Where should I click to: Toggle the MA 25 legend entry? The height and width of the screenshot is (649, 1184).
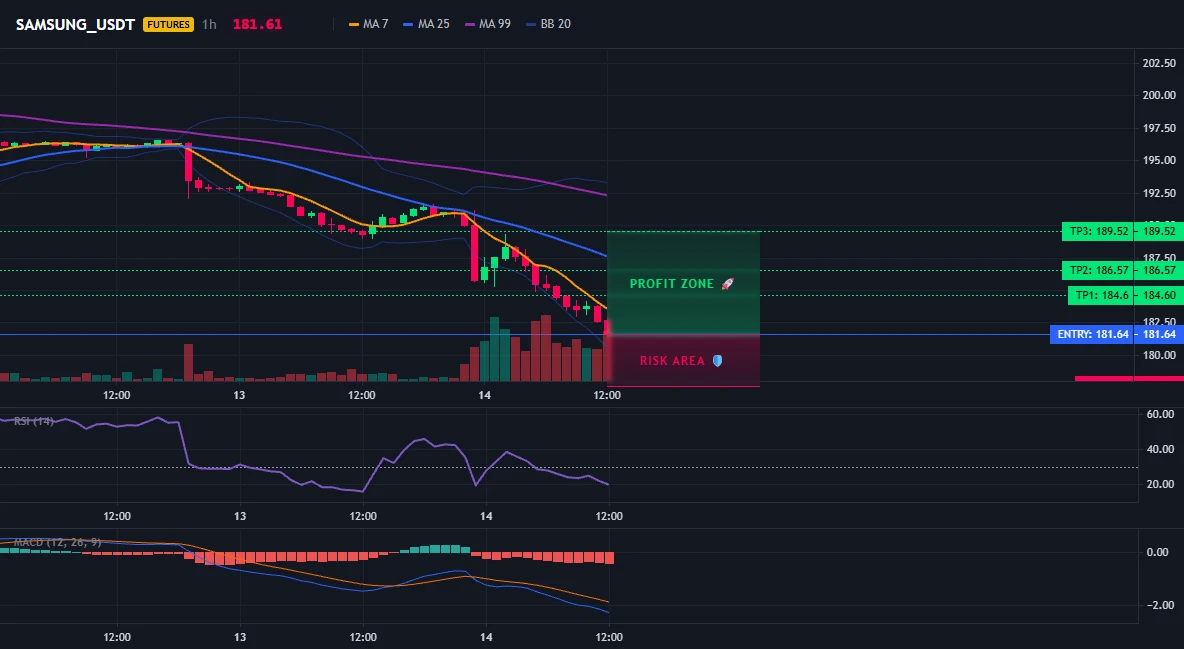pos(427,24)
